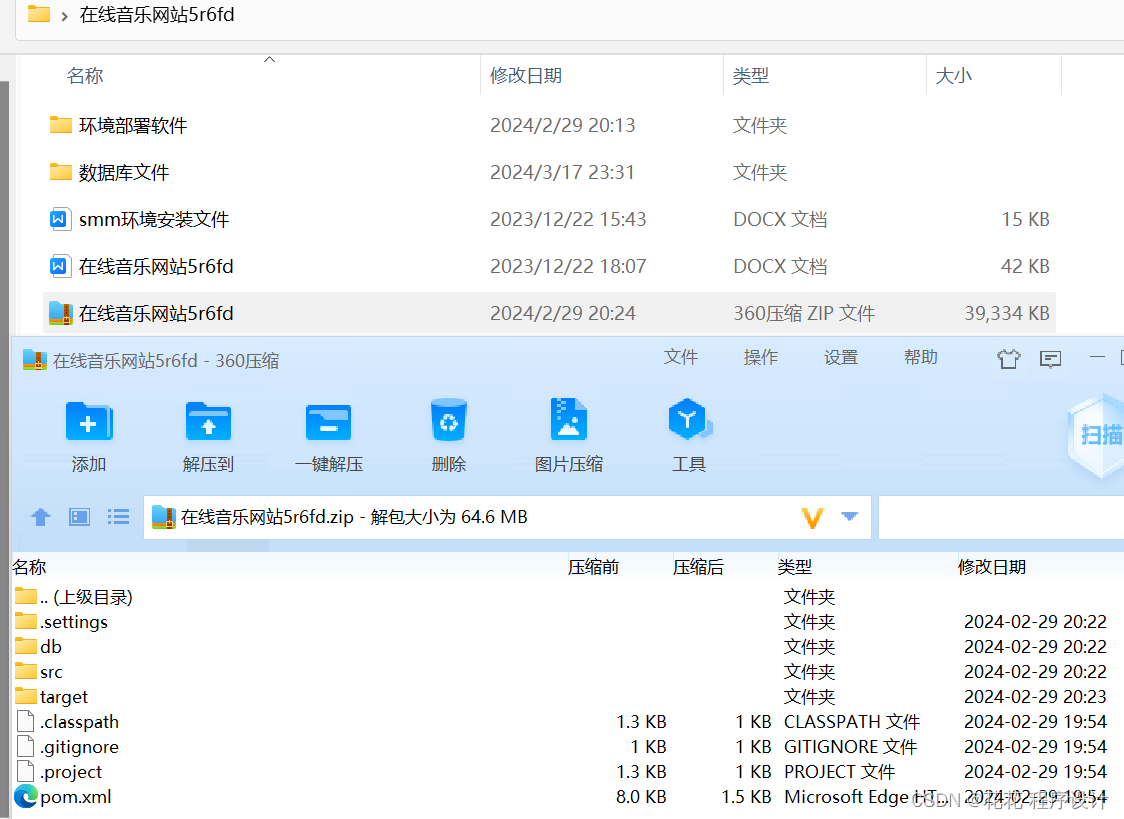Select the 环境部署软件 folder in Explorer
Image resolution: width=1124 pixels, height=819 pixels.
133,125
